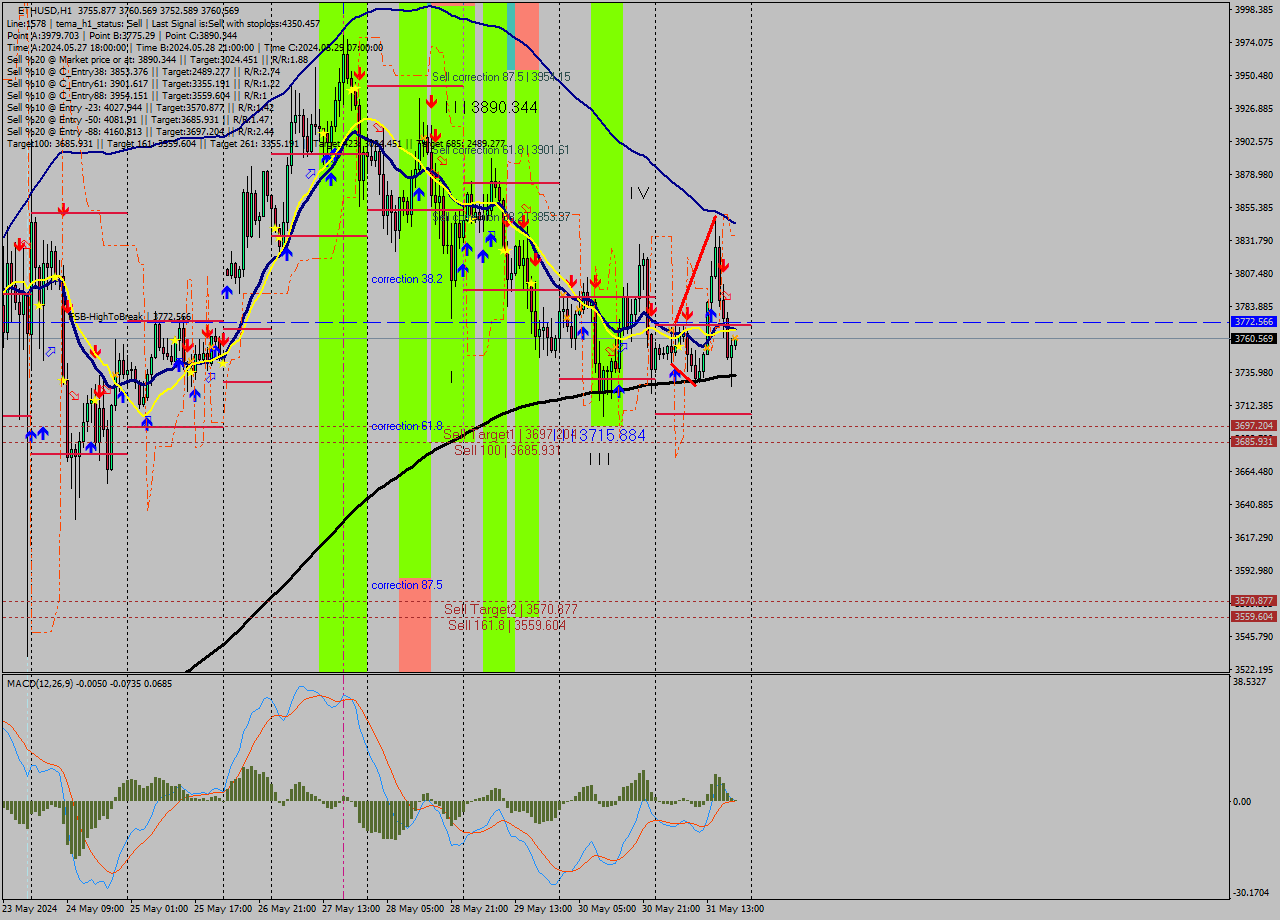Click the 3522.195 price scale value
The width and height of the screenshot is (1280, 920).
click(1253, 670)
